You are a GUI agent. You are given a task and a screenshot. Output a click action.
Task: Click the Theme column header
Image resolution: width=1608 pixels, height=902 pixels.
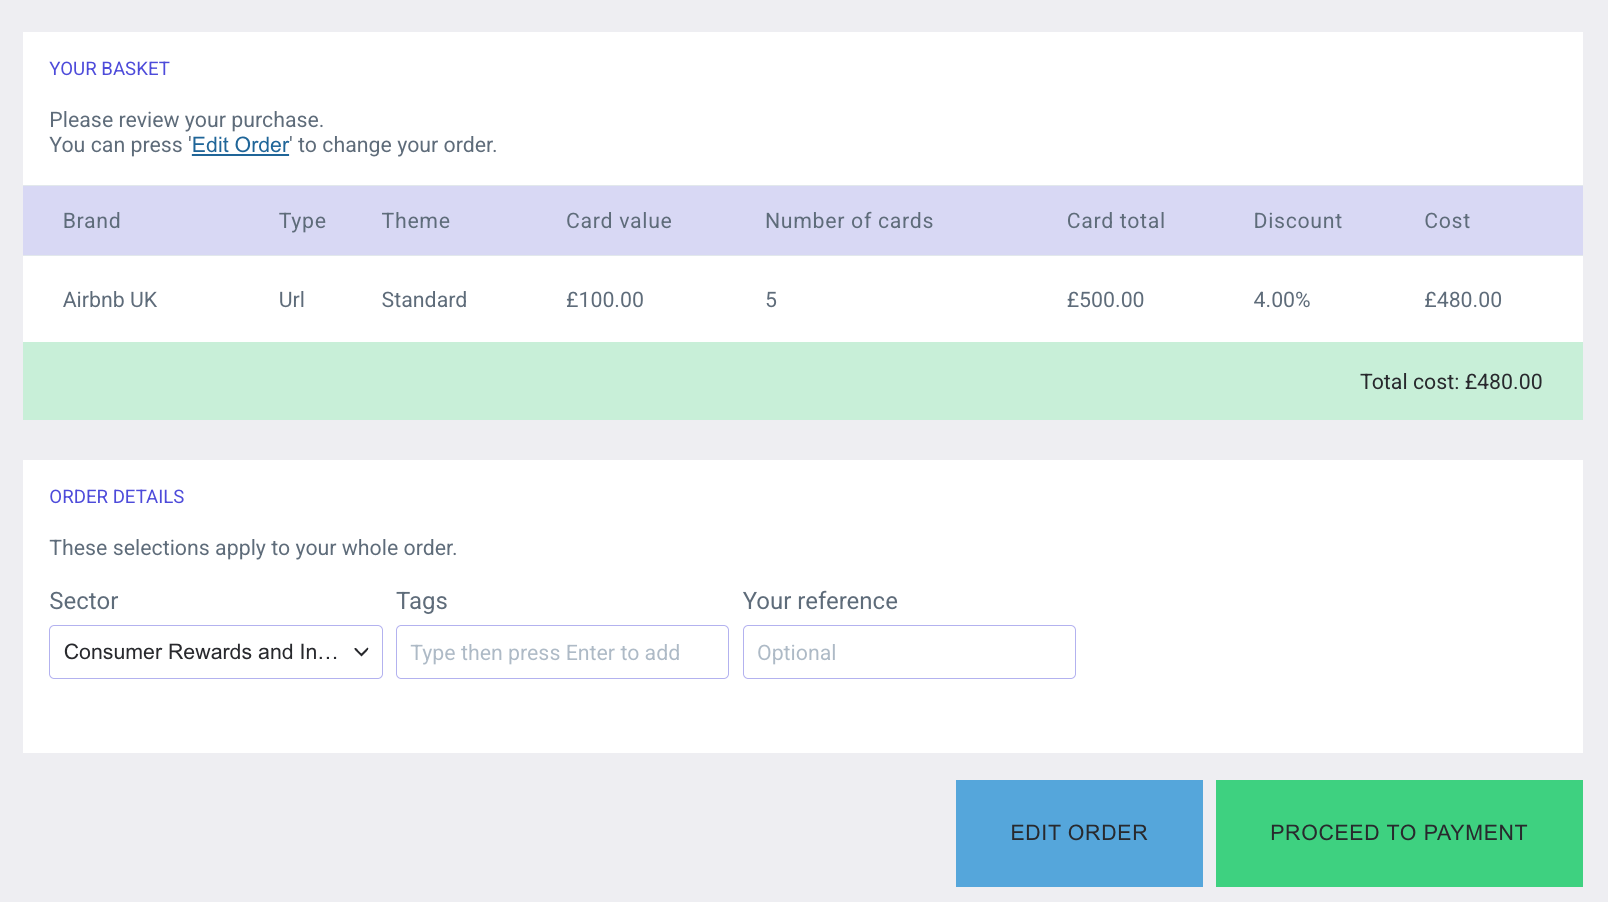(x=415, y=221)
